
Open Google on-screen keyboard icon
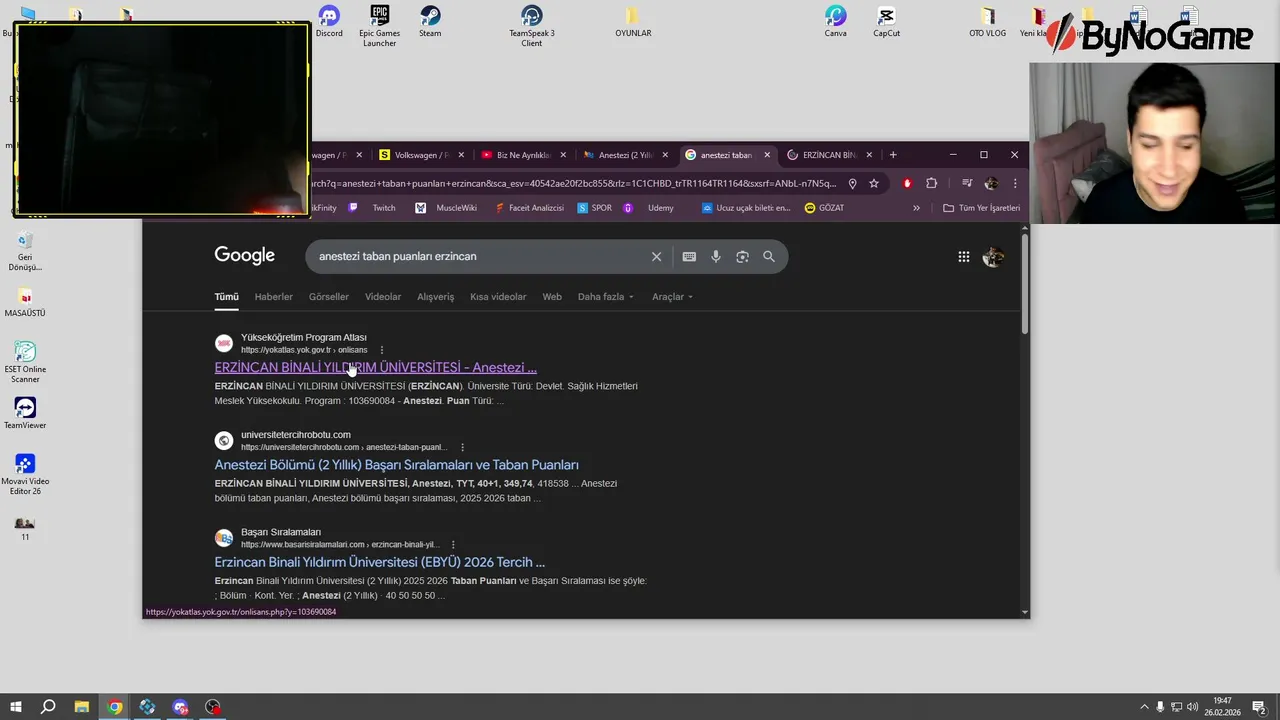click(689, 257)
